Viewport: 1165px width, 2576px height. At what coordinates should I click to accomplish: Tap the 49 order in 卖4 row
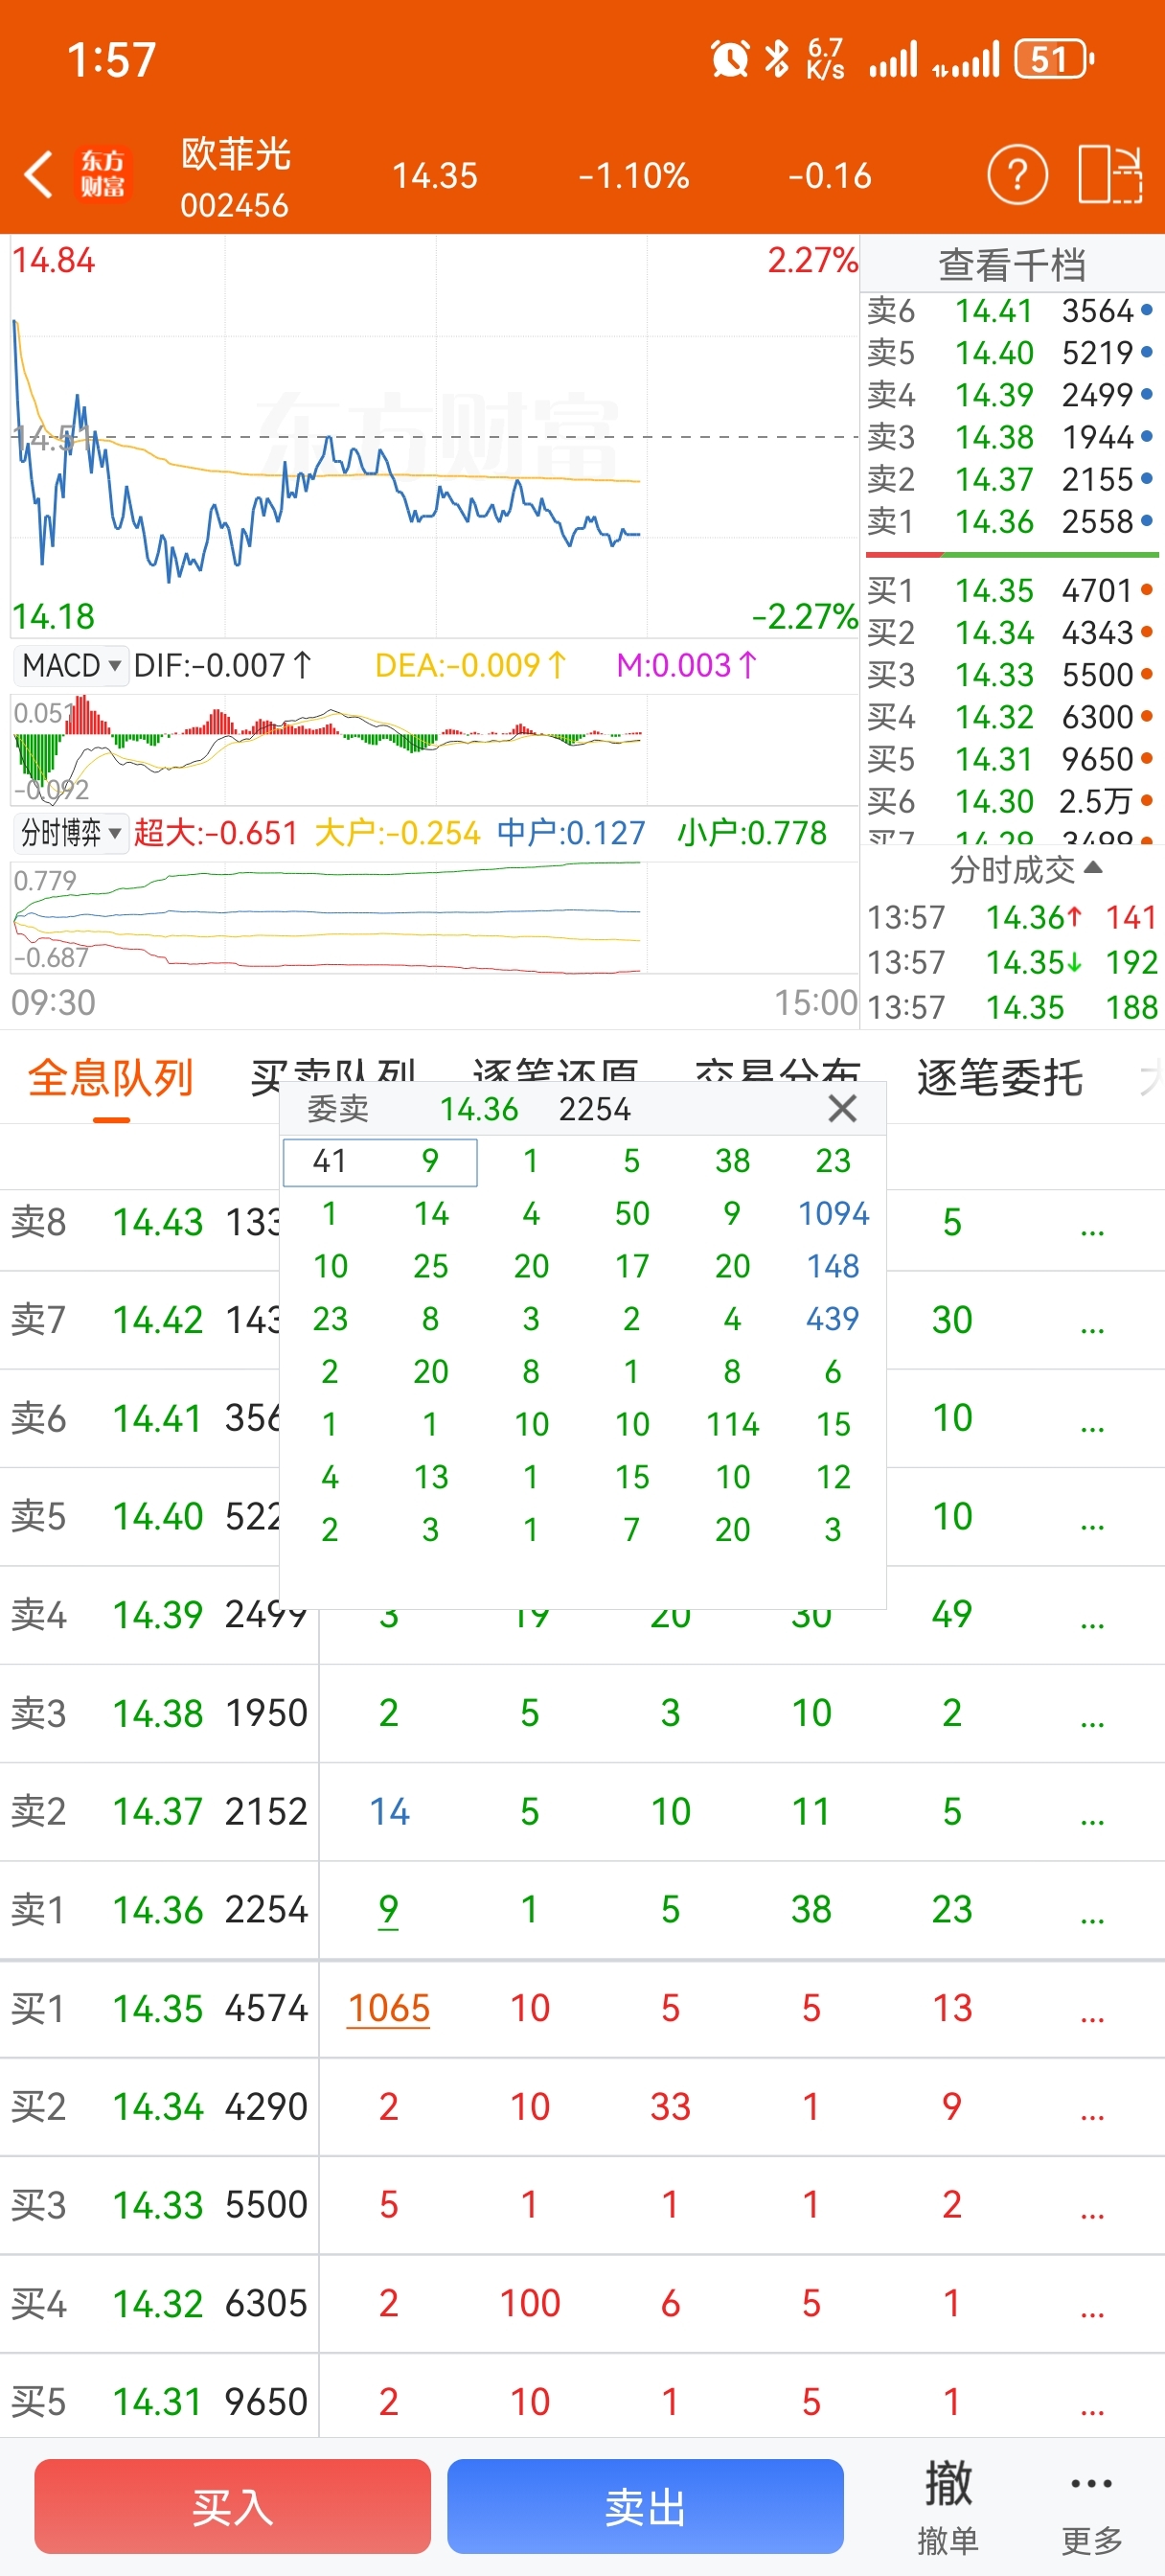(951, 1613)
